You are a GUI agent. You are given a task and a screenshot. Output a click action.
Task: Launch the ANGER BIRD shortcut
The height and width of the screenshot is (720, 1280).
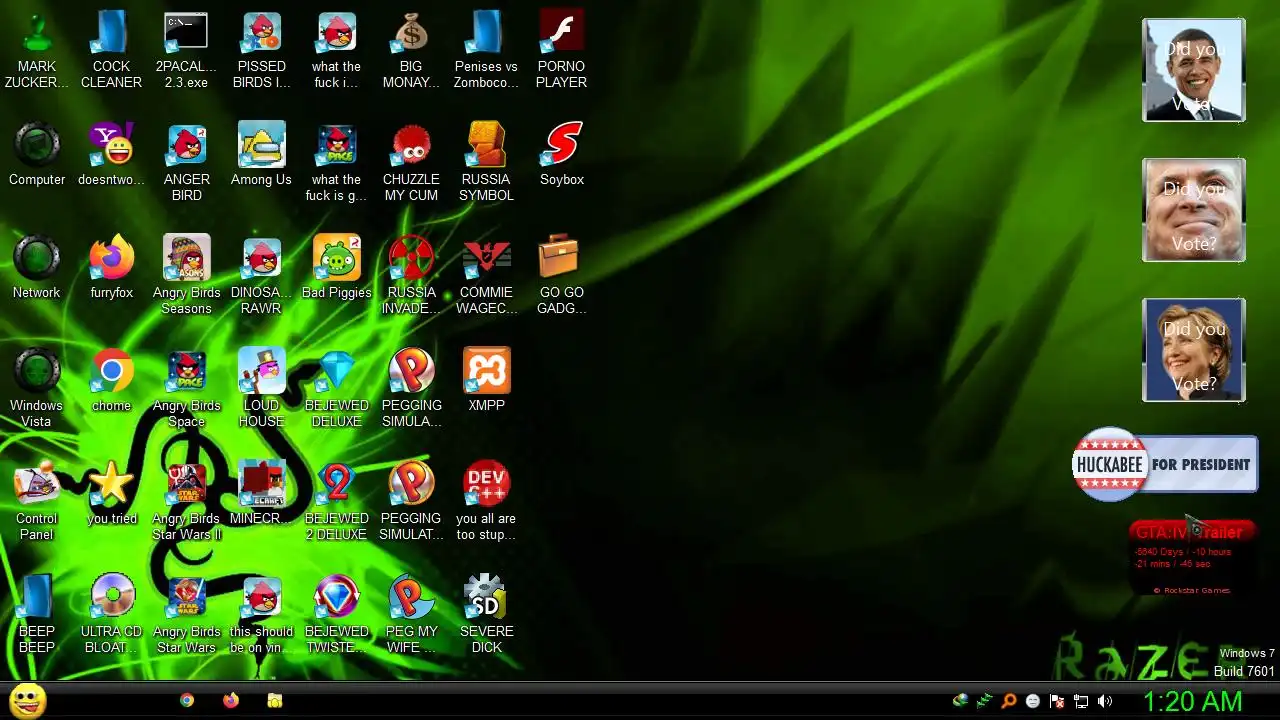tap(187, 163)
